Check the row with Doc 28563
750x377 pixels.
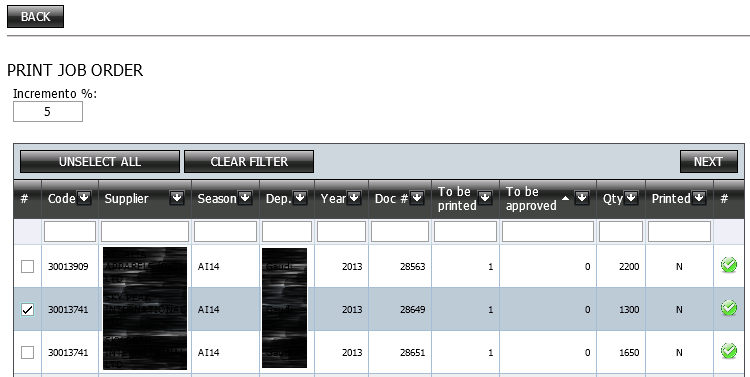(x=28, y=266)
